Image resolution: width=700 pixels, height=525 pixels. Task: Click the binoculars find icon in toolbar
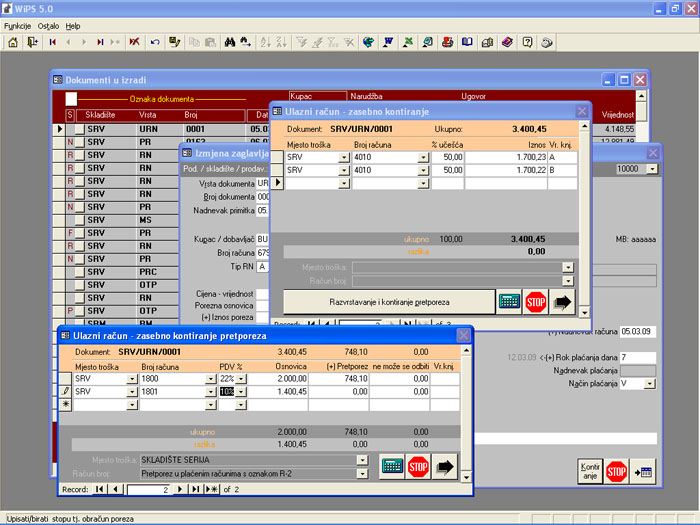pyautogui.click(x=230, y=42)
